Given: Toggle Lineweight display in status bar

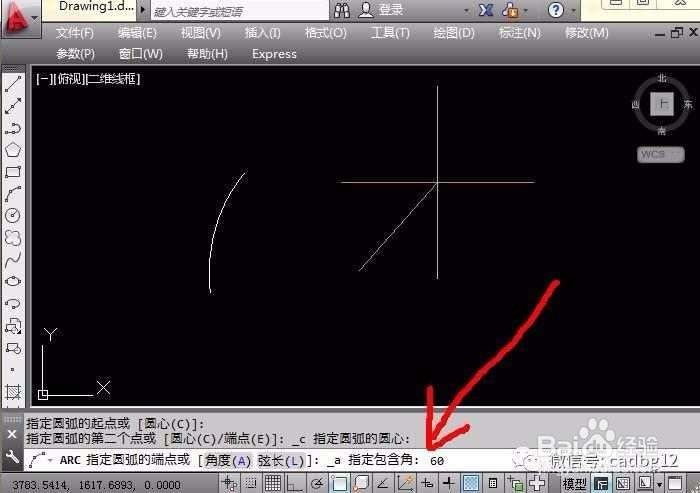Looking at the screenshot, I should click(x=449, y=484).
